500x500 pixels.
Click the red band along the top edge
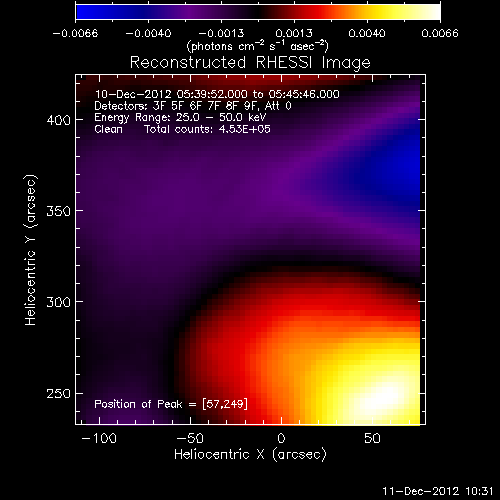[x=233, y=79]
